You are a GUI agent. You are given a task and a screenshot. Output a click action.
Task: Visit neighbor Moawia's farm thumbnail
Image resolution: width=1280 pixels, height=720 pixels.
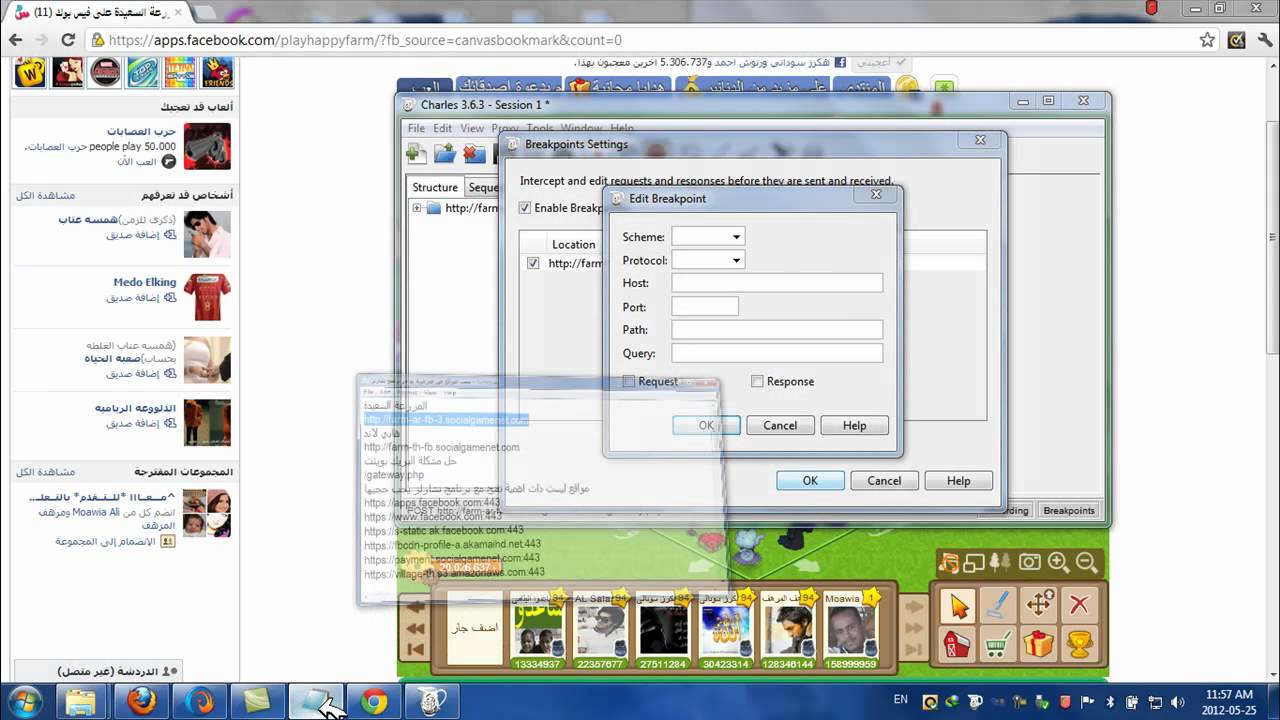pyautogui.click(x=851, y=629)
